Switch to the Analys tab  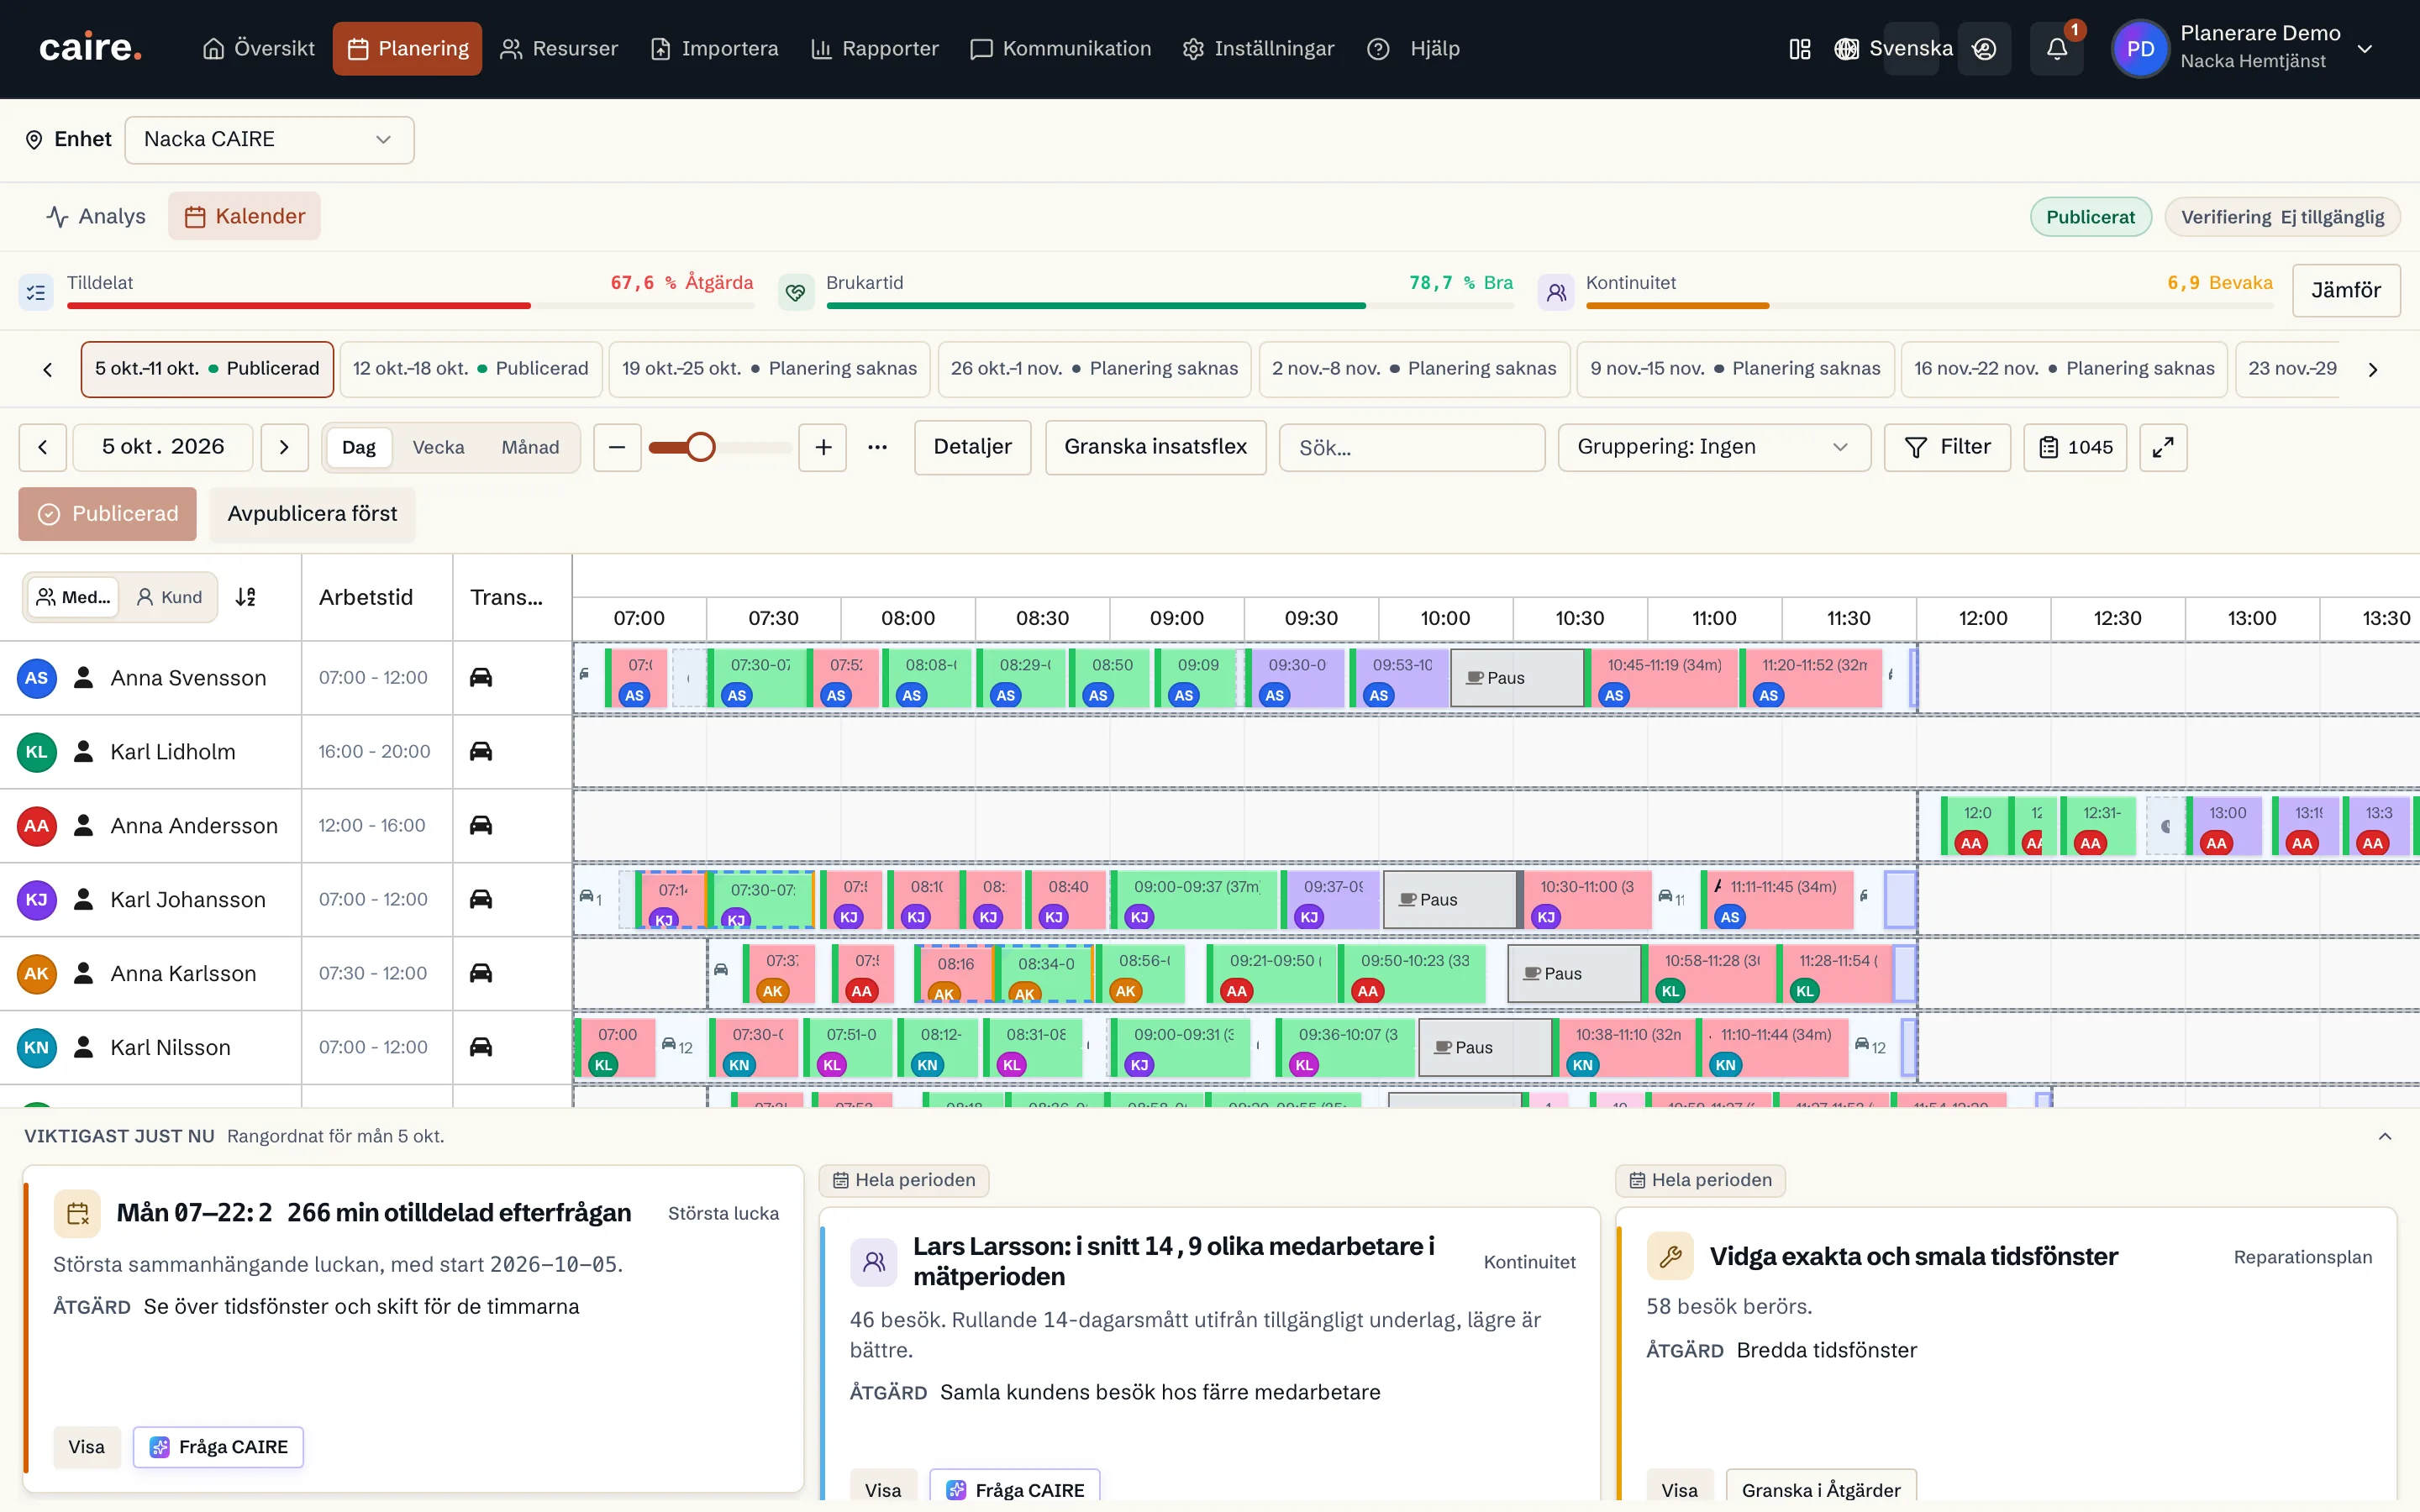click(96, 216)
